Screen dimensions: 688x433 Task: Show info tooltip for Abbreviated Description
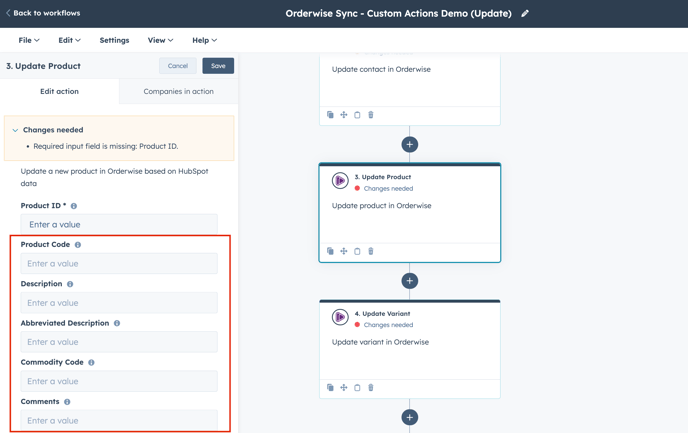pos(117,323)
